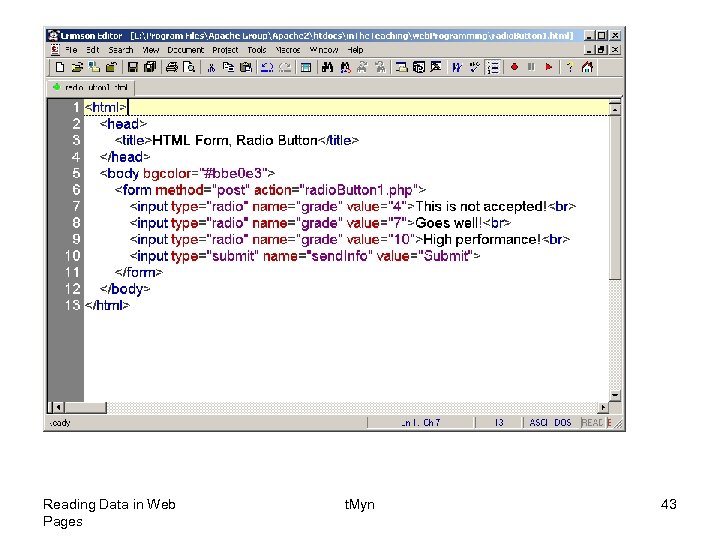Select the radioButton1.html document tab

tap(91, 87)
